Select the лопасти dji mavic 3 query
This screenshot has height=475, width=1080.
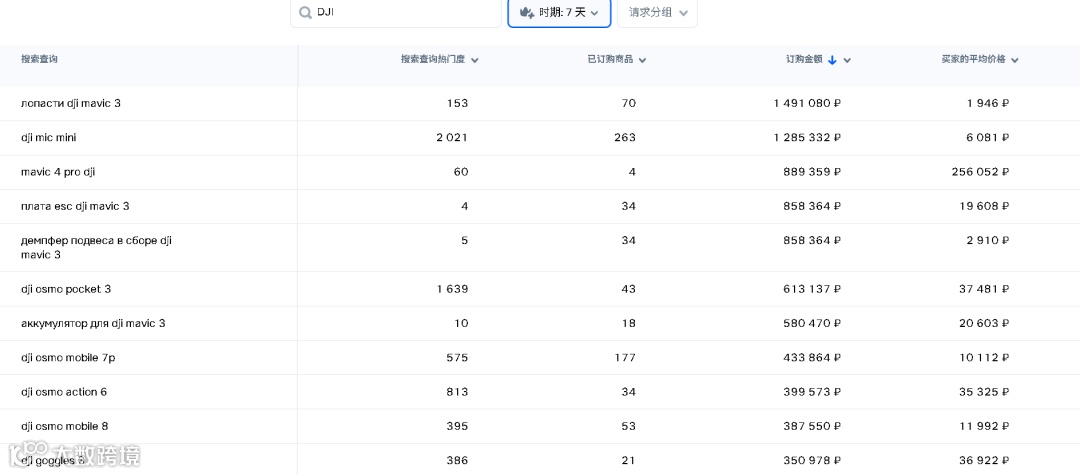pos(71,103)
